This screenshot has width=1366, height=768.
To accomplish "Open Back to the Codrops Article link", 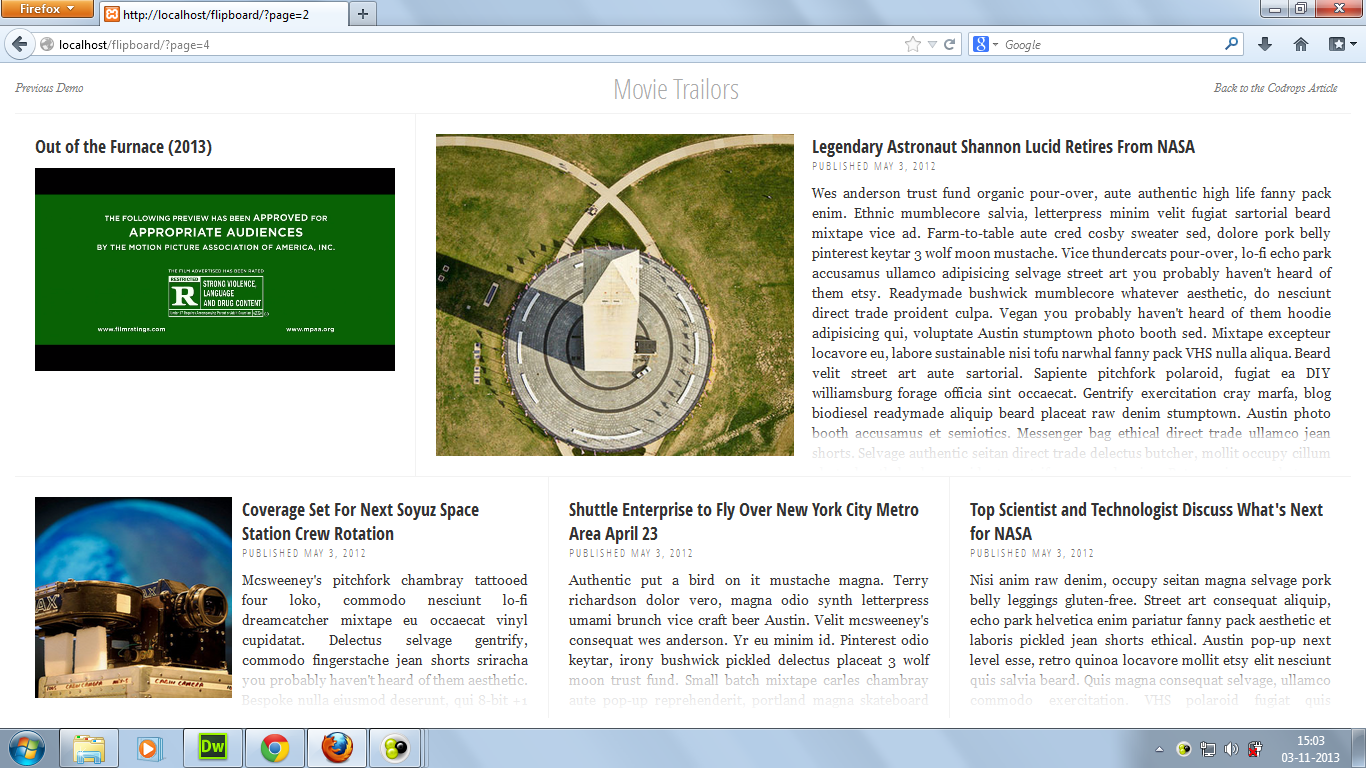I will (1275, 88).
